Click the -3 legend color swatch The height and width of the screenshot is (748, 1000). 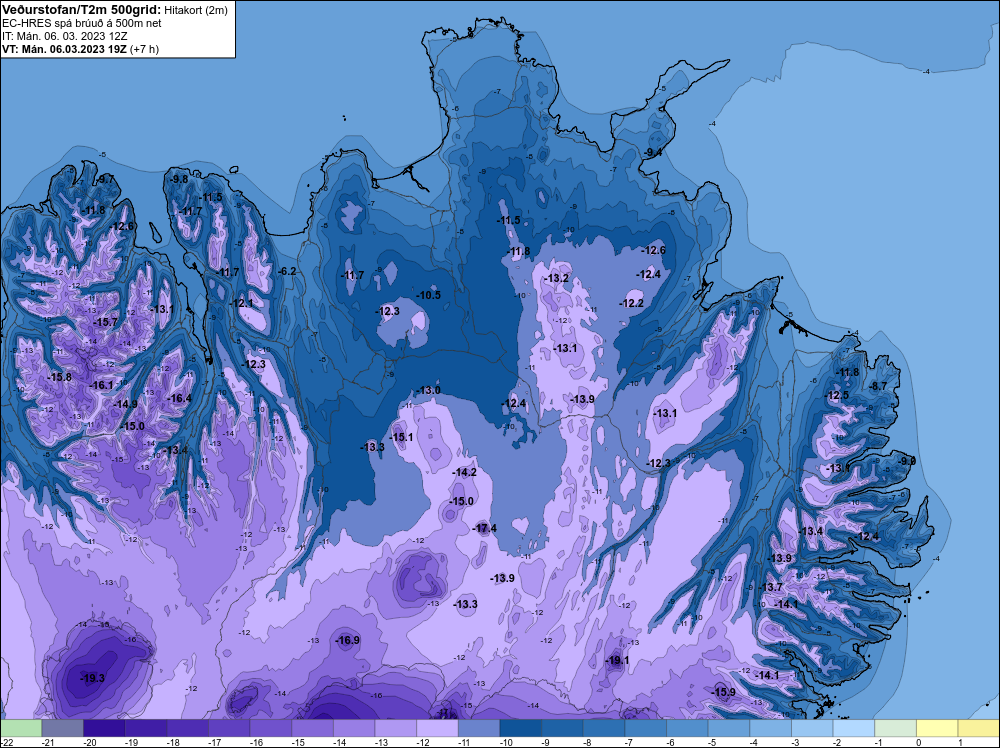coord(812,728)
